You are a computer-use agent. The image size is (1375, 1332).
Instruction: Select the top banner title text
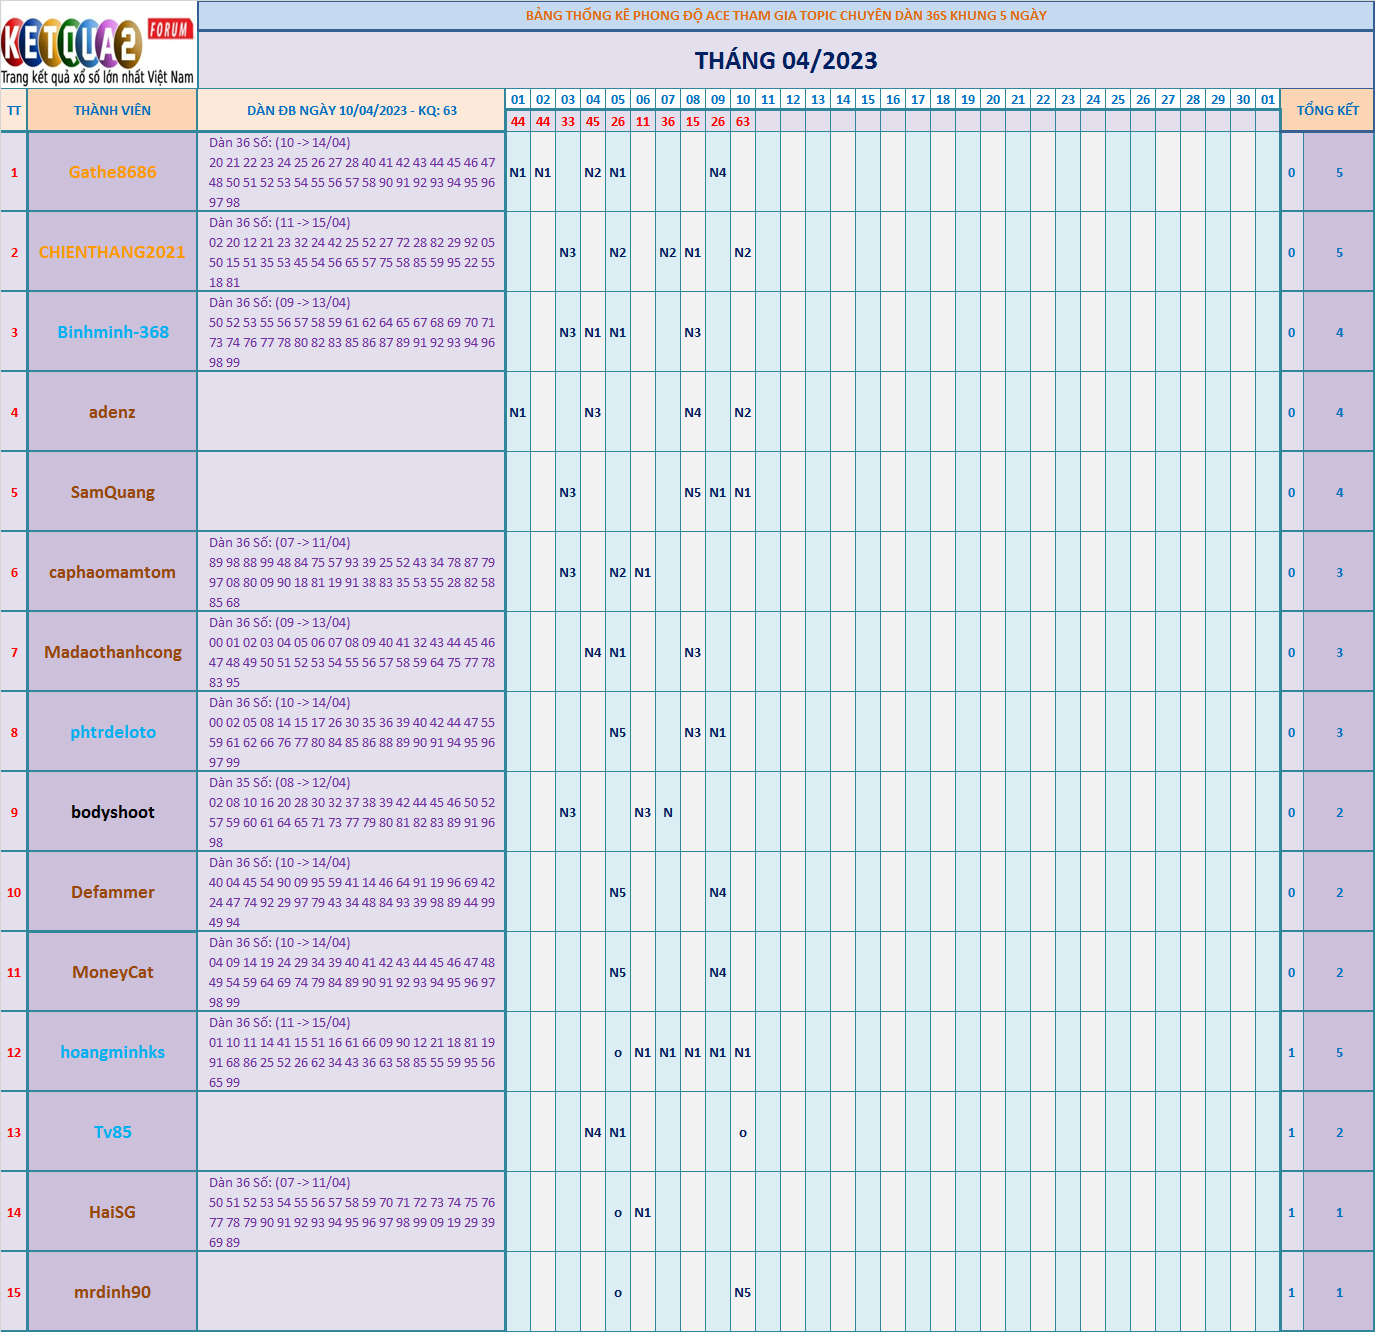point(786,15)
